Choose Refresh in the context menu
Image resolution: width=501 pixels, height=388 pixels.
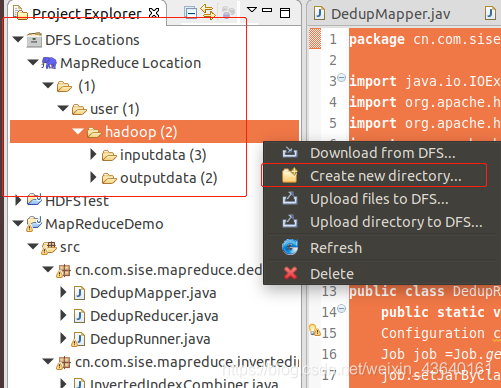pos(336,248)
